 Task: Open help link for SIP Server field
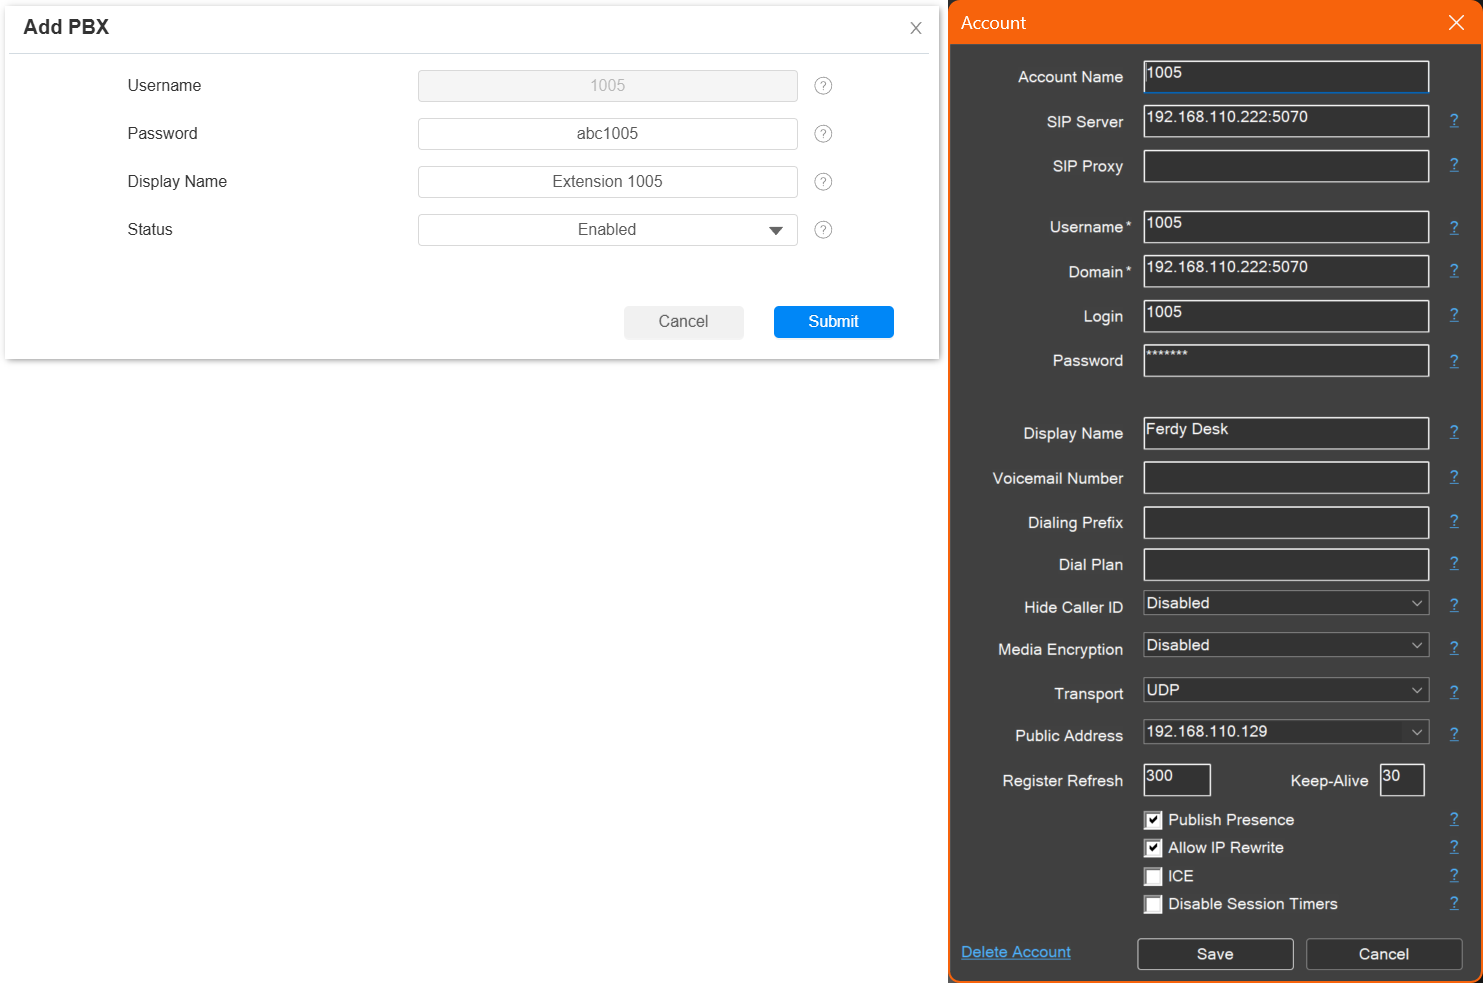click(x=1454, y=121)
